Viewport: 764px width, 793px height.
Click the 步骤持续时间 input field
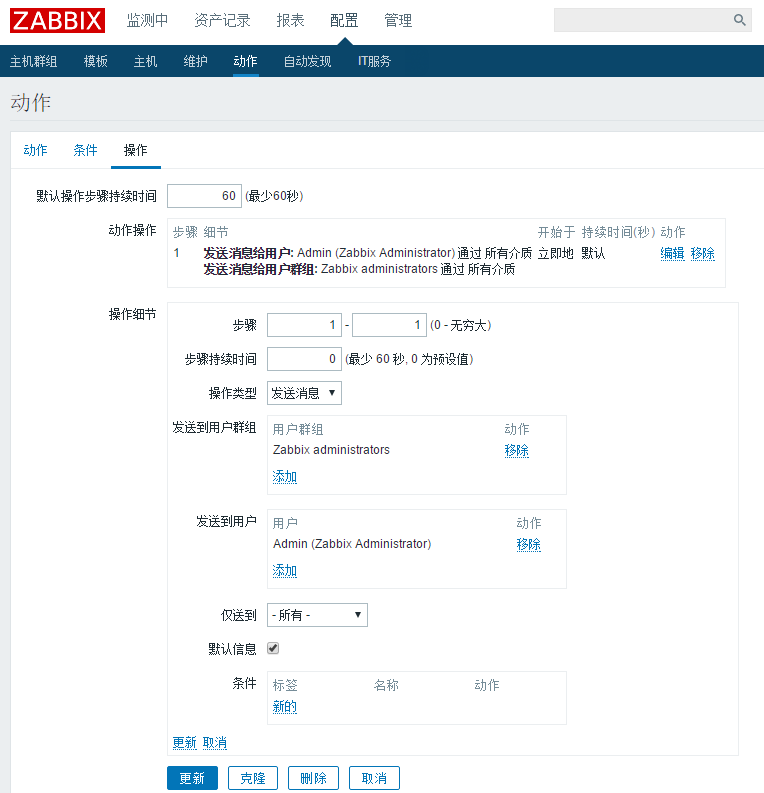click(x=304, y=359)
